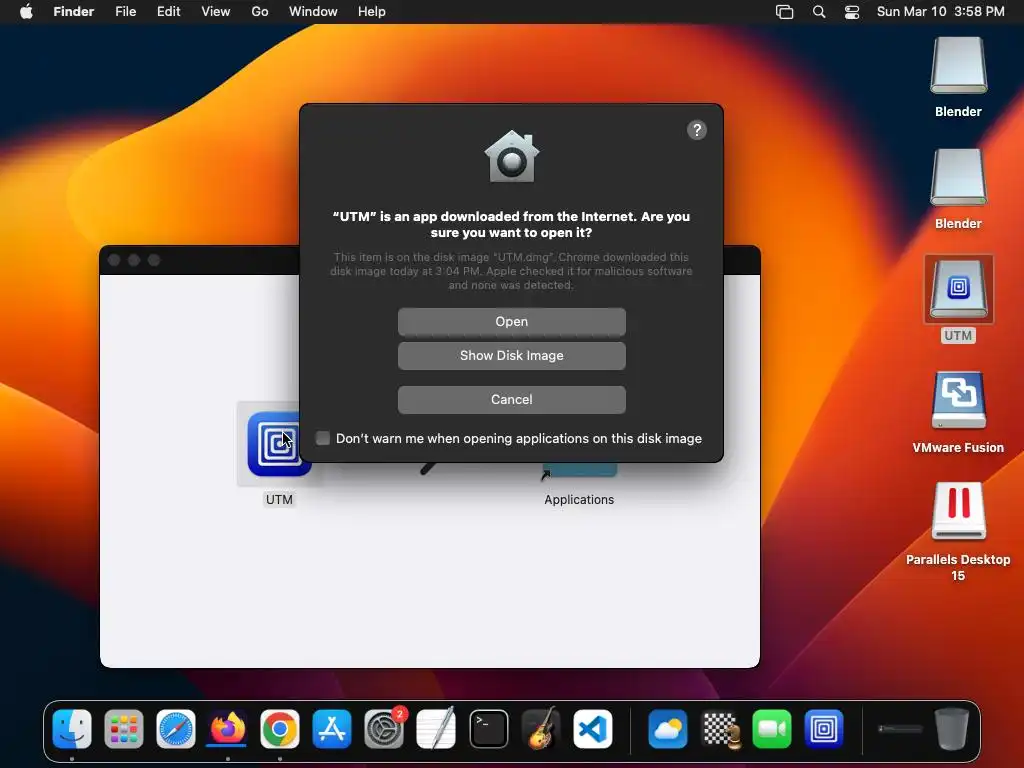Launch Terminal from the Dock
This screenshot has height=768, width=1024.
488,729
